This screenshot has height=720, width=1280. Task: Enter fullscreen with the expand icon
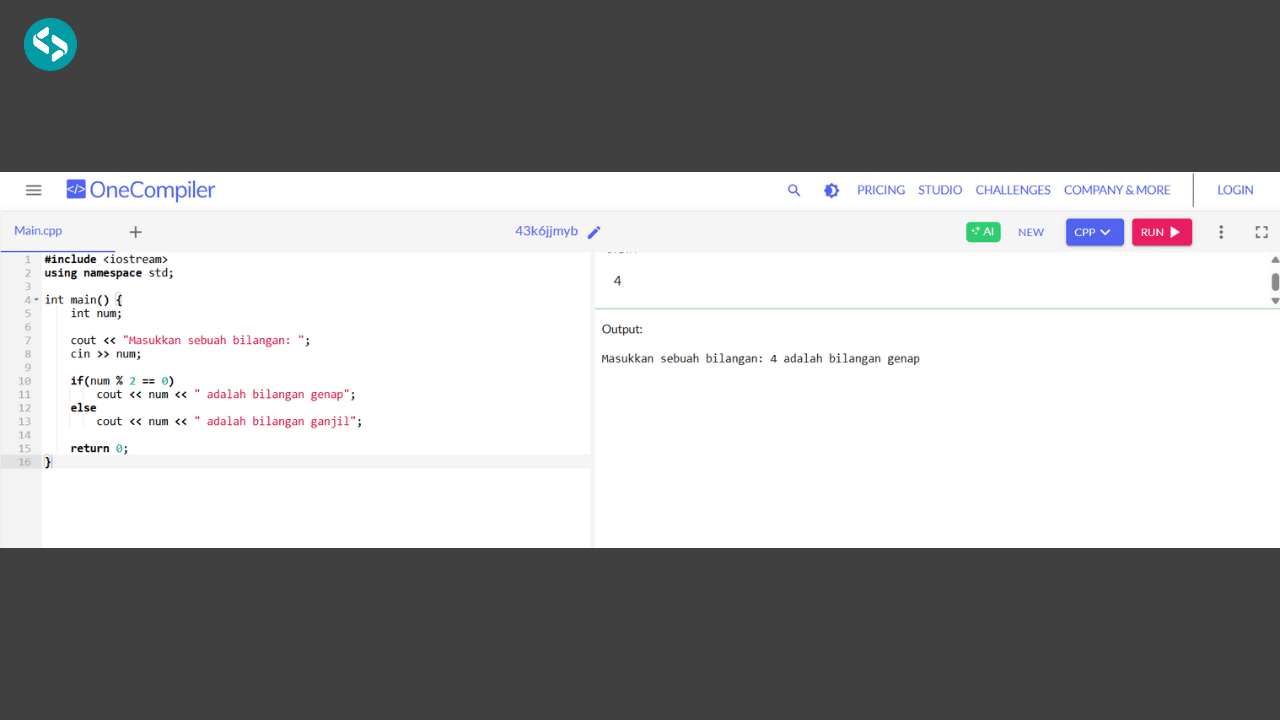(1261, 231)
